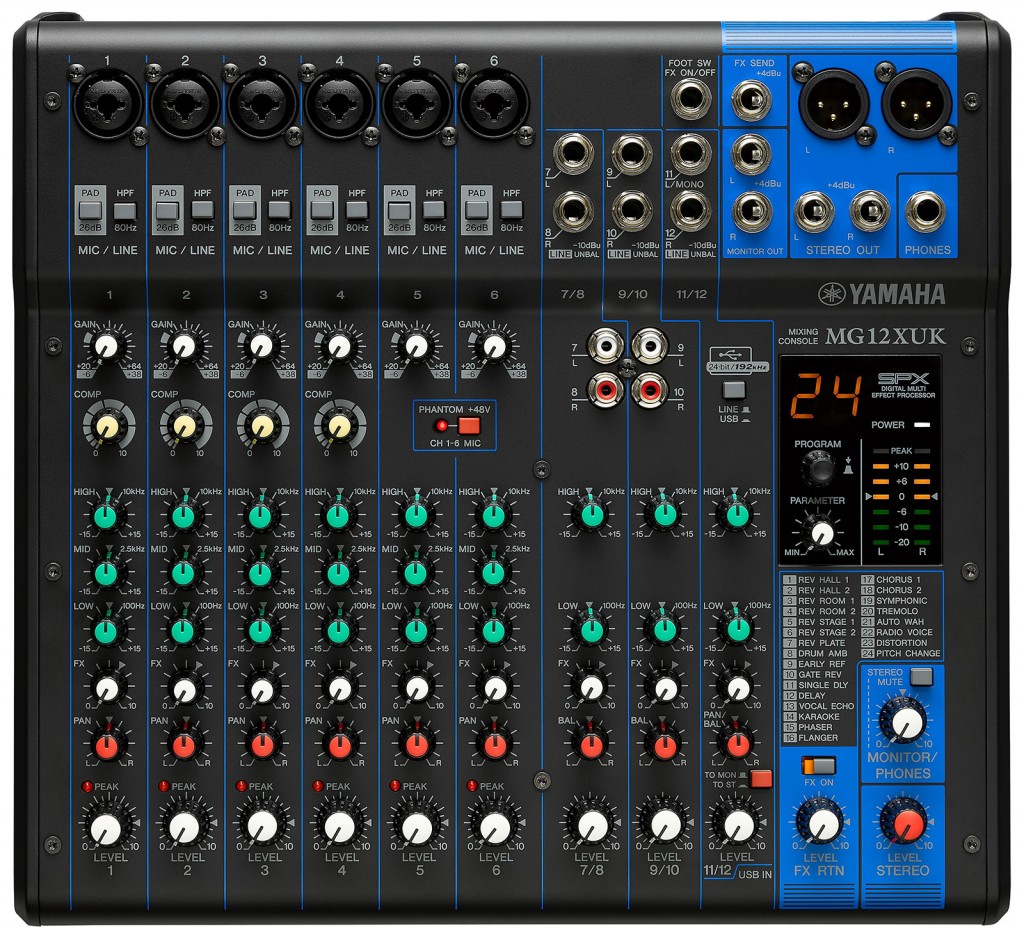Toggle the TO MON / TO ST red switch
The width and height of the screenshot is (1024, 938).
point(761,779)
